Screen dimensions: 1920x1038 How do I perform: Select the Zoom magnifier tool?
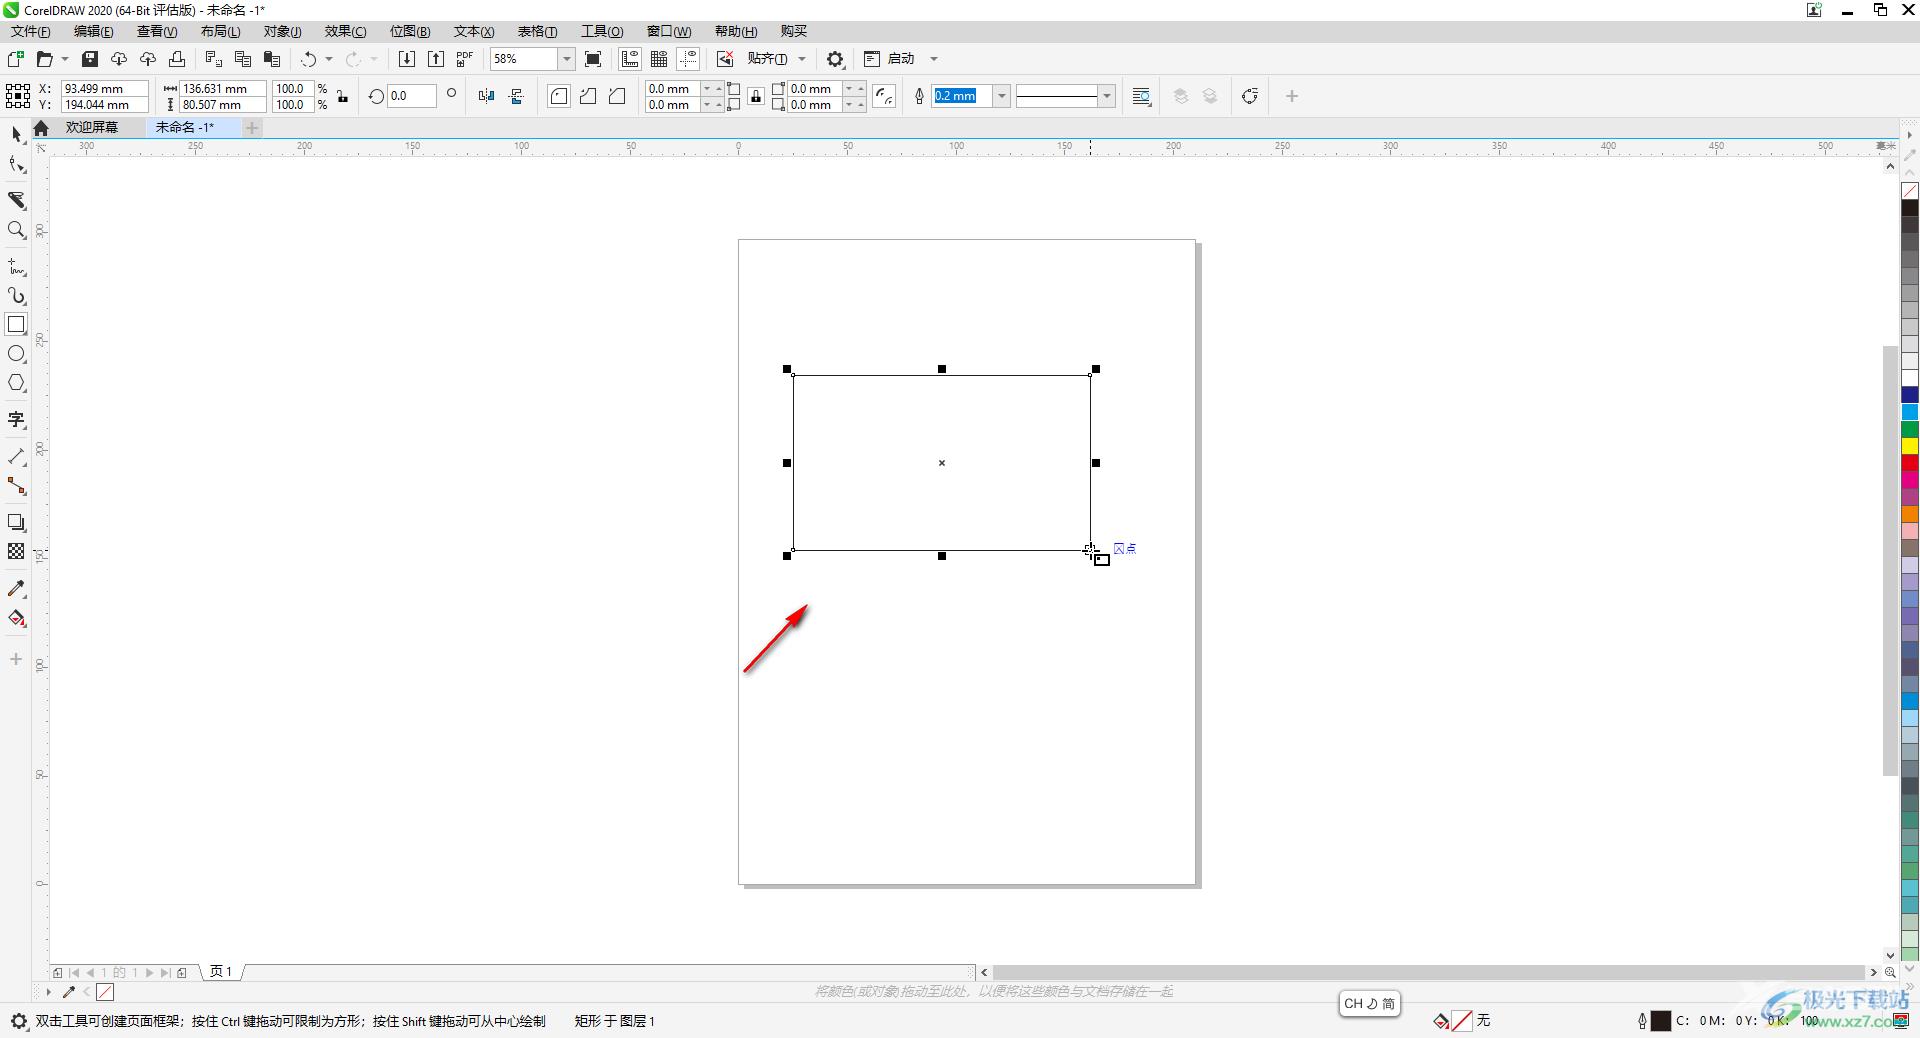click(x=16, y=230)
